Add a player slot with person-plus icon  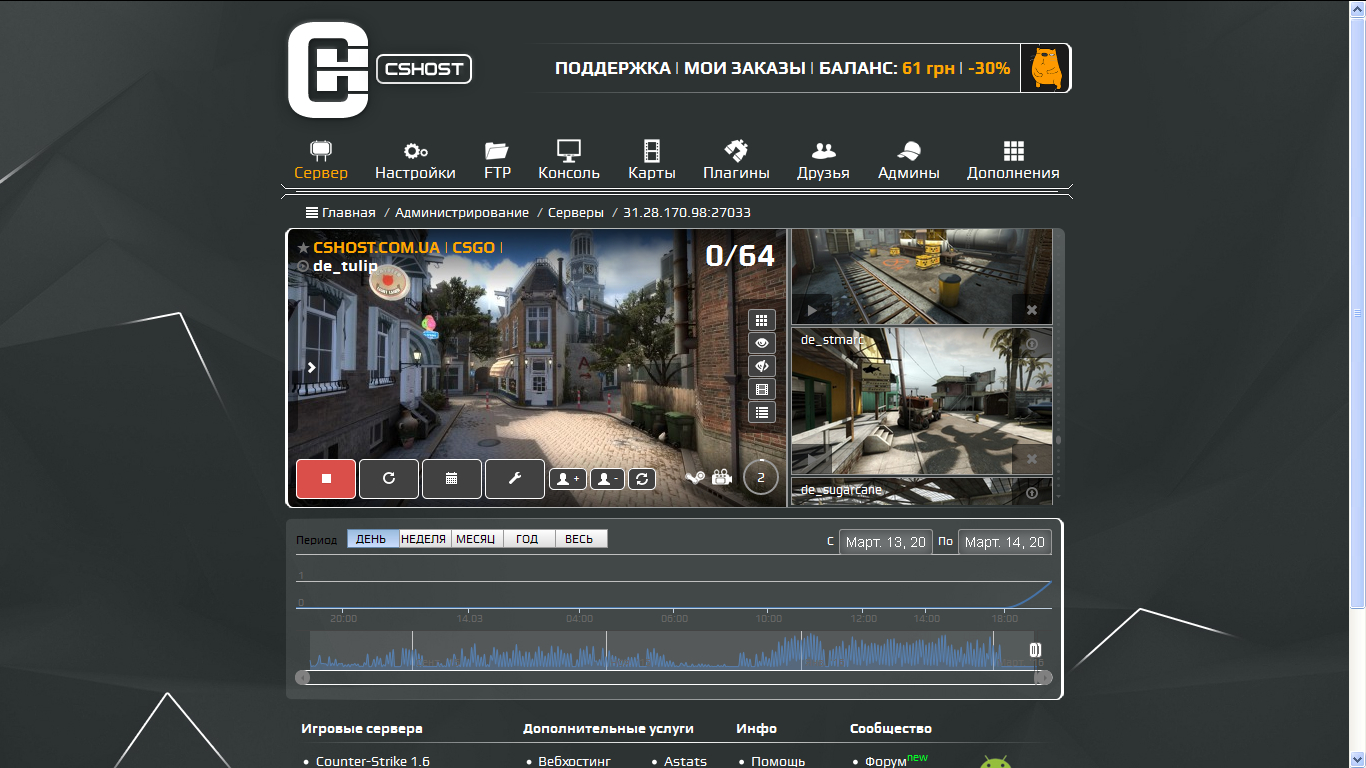(x=568, y=479)
